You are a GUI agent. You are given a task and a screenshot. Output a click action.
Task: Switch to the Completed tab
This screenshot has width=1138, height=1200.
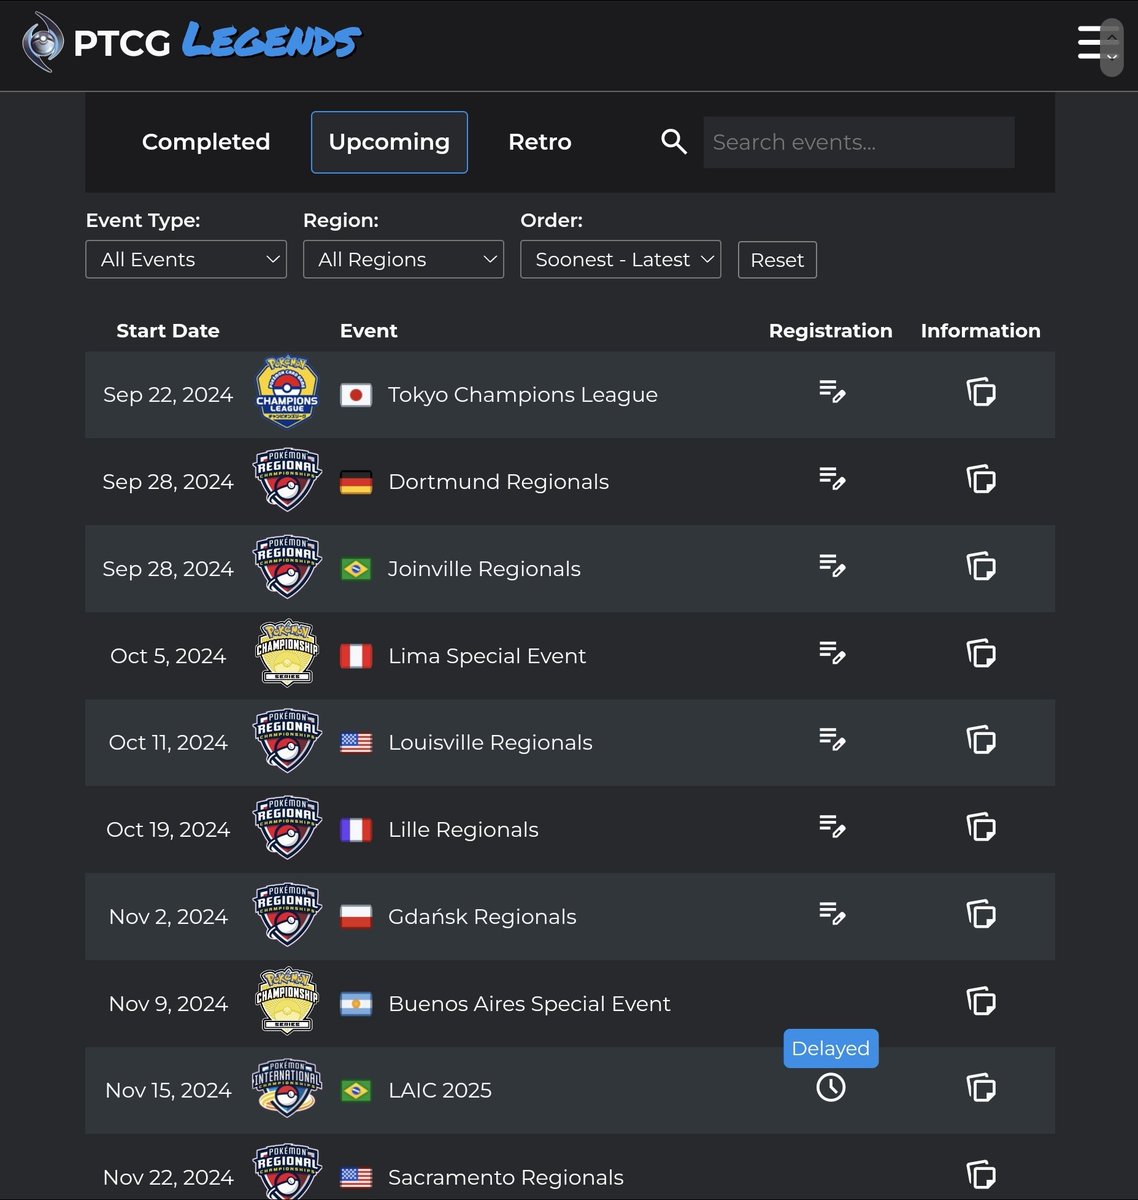point(206,142)
